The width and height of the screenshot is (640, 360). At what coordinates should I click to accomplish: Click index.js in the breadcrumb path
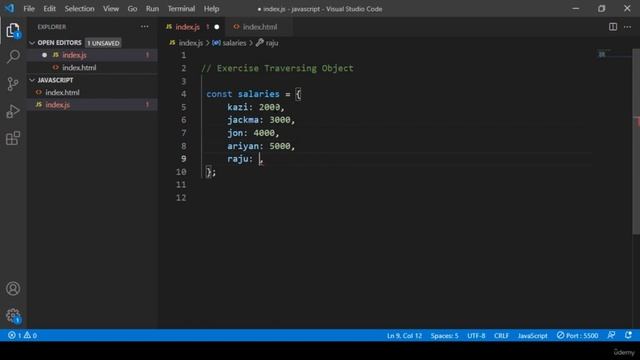pyautogui.click(x=191, y=42)
